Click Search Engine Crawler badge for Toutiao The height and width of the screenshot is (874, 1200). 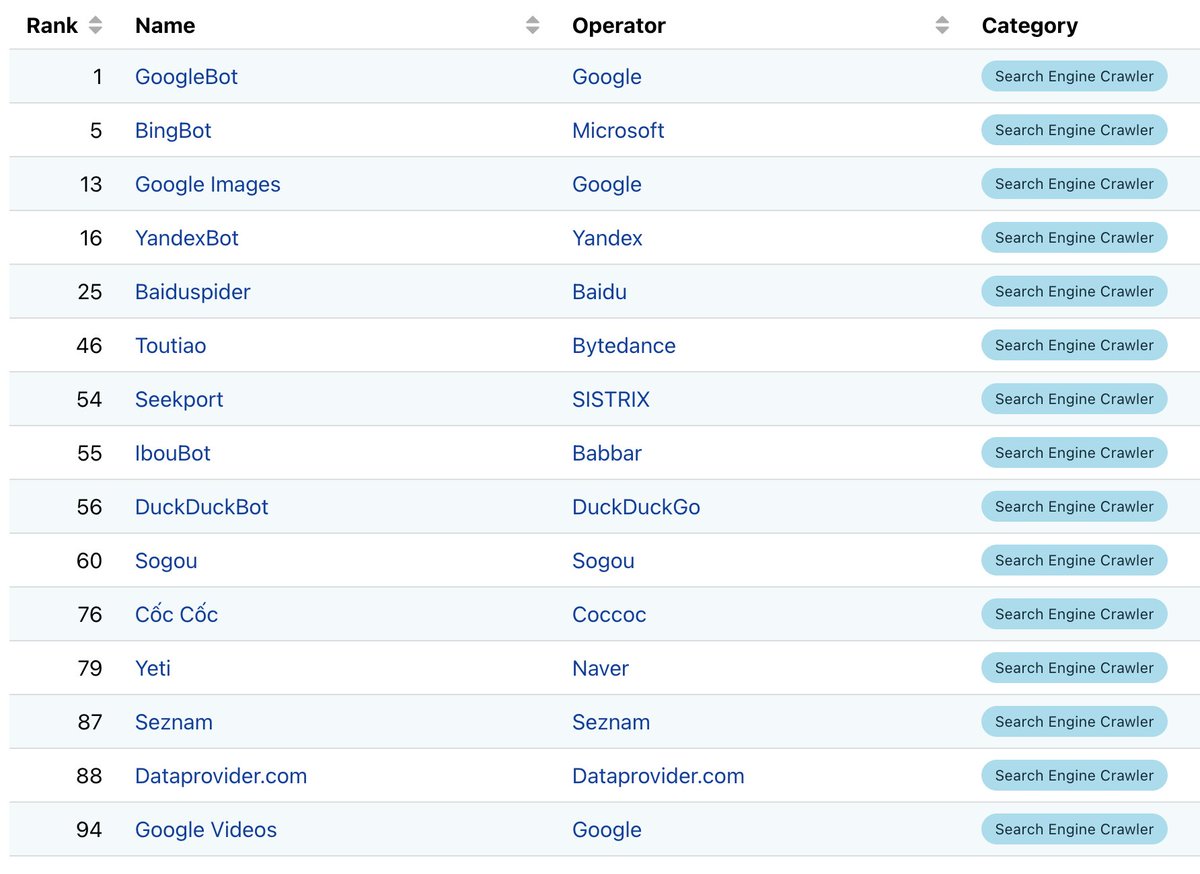(1074, 345)
